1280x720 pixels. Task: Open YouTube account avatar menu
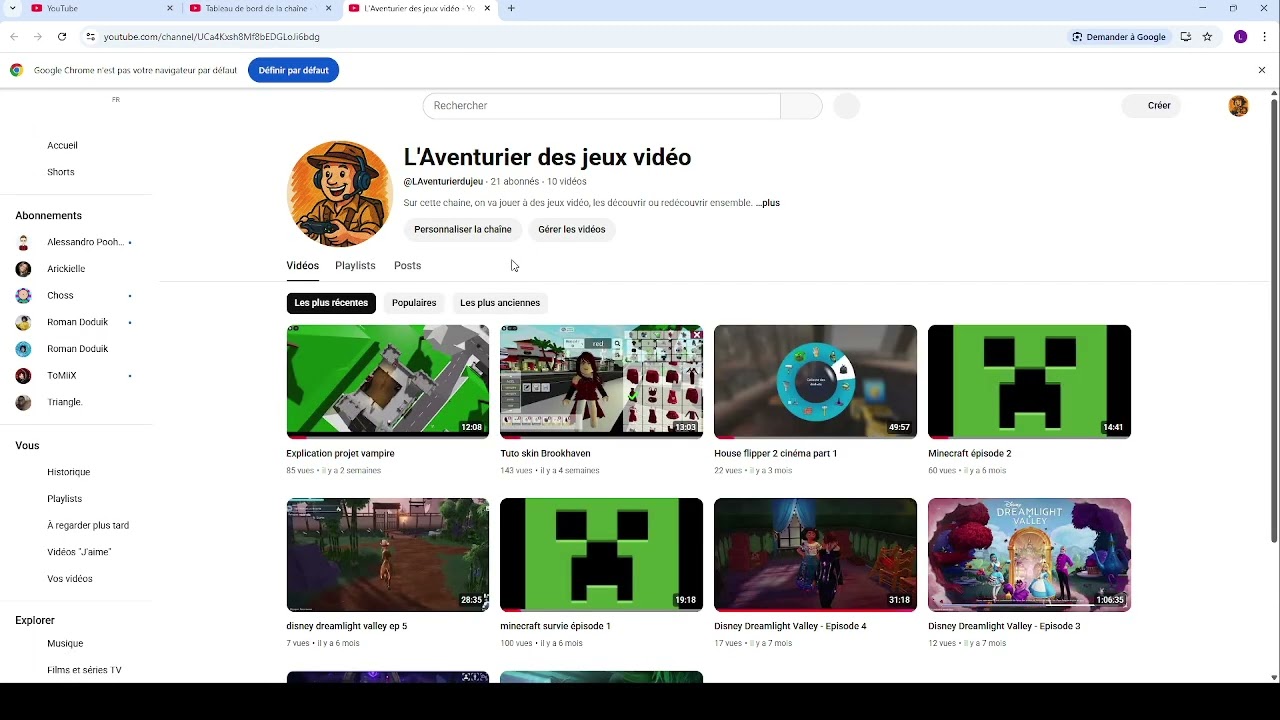click(x=1238, y=106)
